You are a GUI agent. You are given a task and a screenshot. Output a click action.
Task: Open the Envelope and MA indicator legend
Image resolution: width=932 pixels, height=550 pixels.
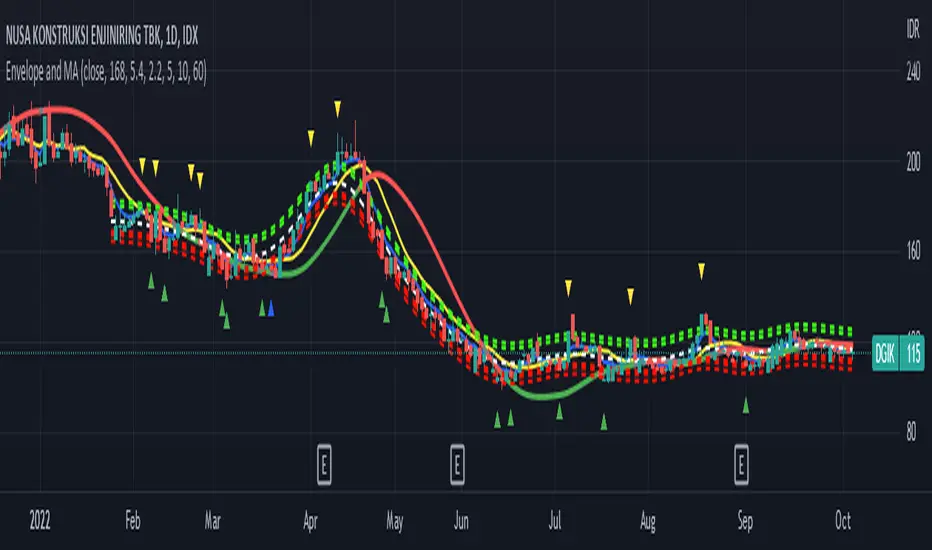click(106, 73)
